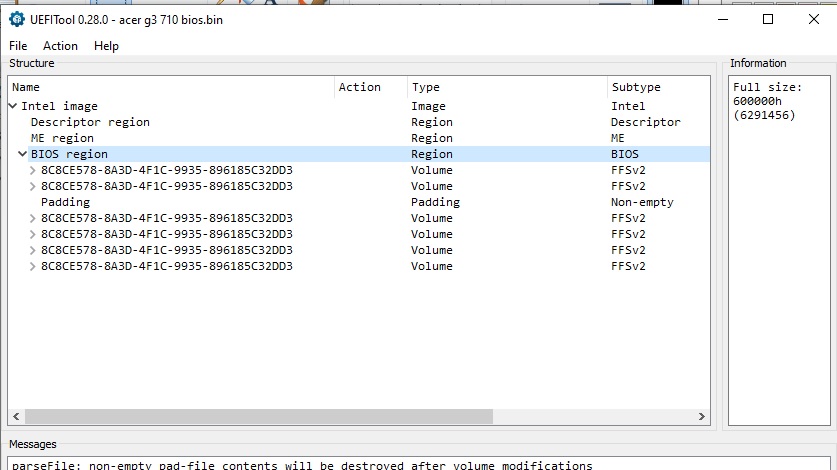
Task: Close the UEFITool window
Action: tap(814, 19)
